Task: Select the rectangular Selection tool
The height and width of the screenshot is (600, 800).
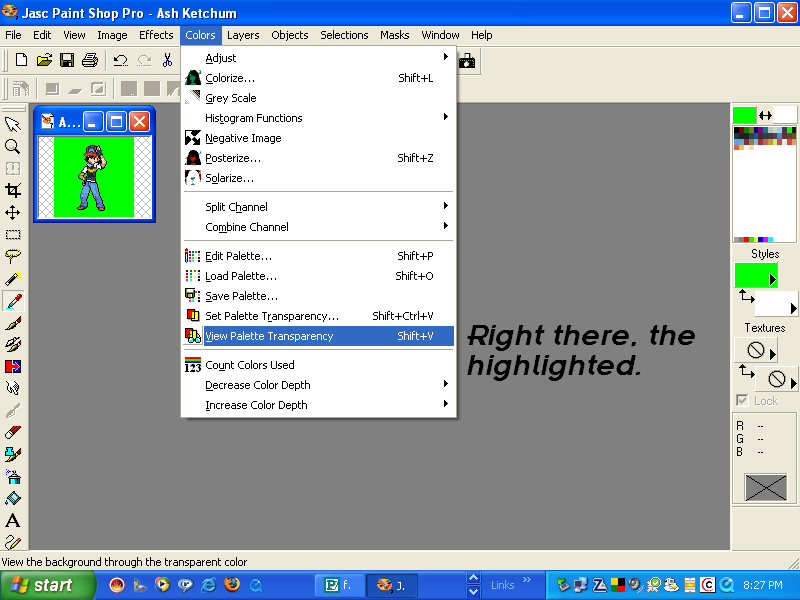Action: tap(13, 235)
